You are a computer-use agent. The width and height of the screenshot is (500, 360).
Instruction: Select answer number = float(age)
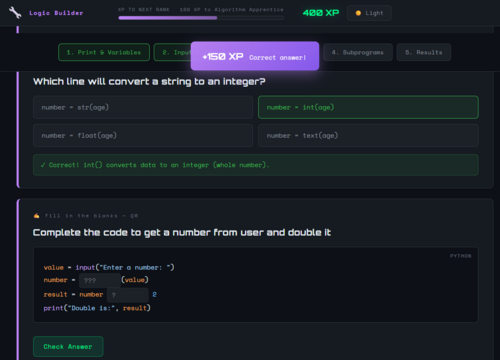click(x=143, y=135)
